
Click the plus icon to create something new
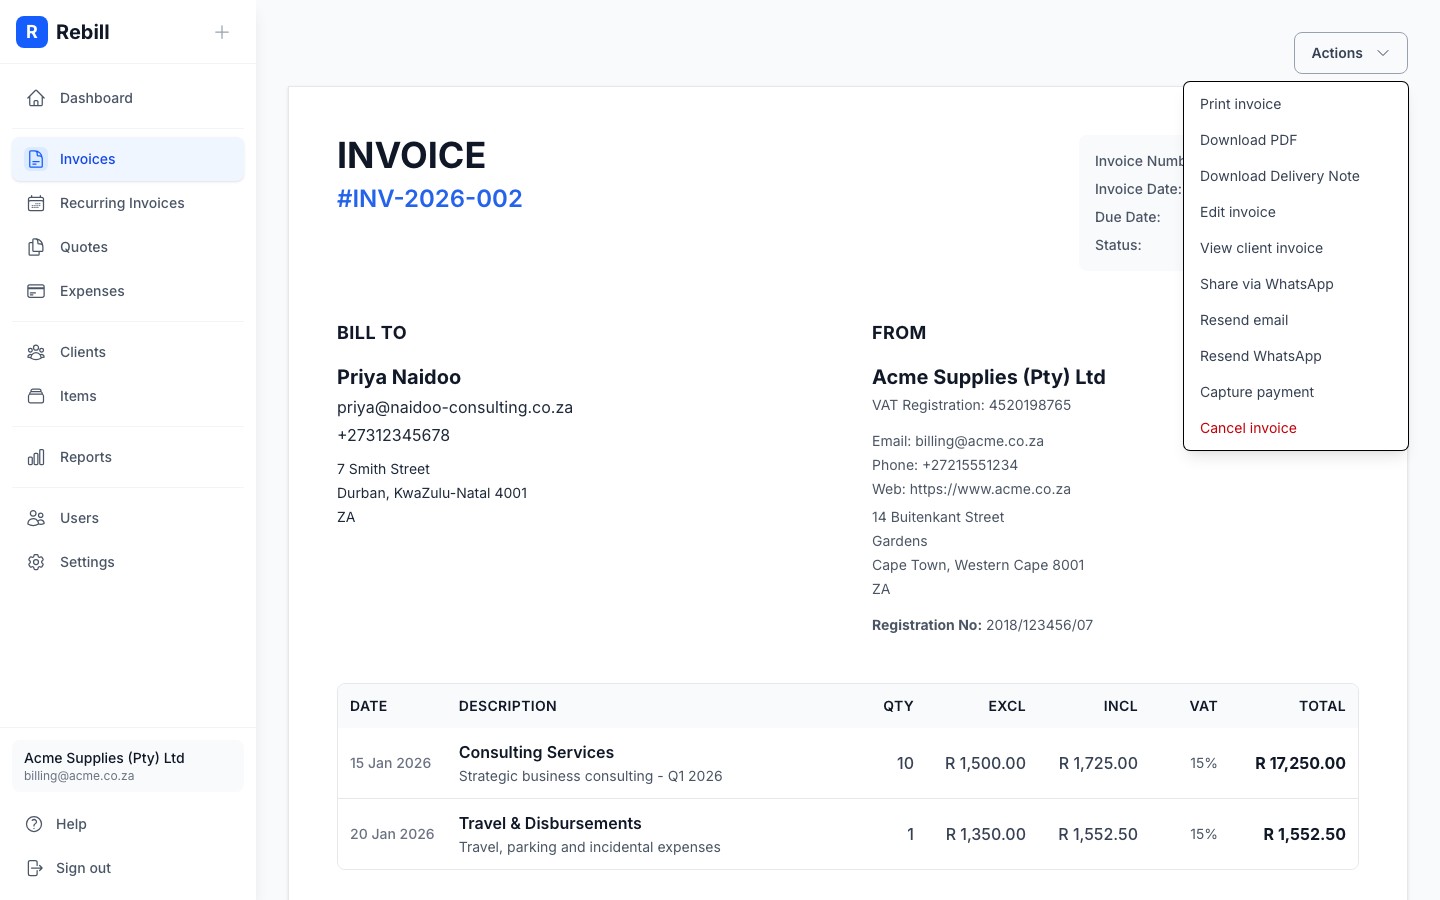click(x=221, y=32)
